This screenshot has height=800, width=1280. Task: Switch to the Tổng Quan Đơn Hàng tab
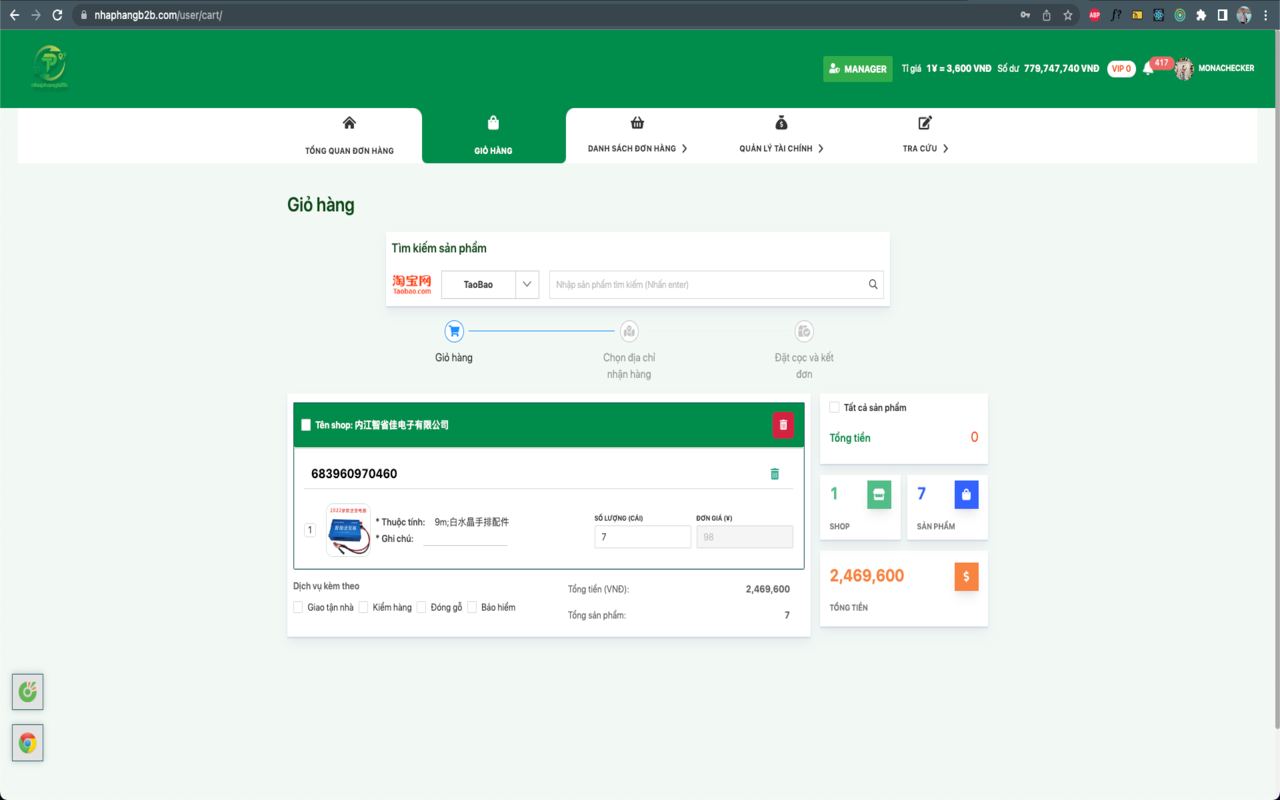[349, 136]
